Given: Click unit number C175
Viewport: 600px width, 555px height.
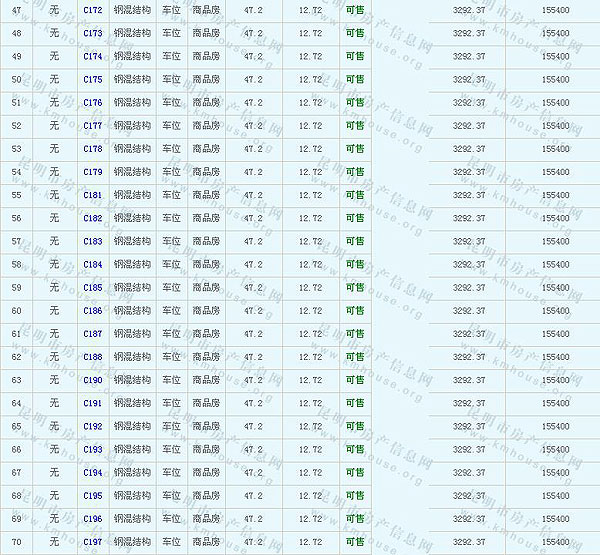Looking at the screenshot, I should 93,79.
